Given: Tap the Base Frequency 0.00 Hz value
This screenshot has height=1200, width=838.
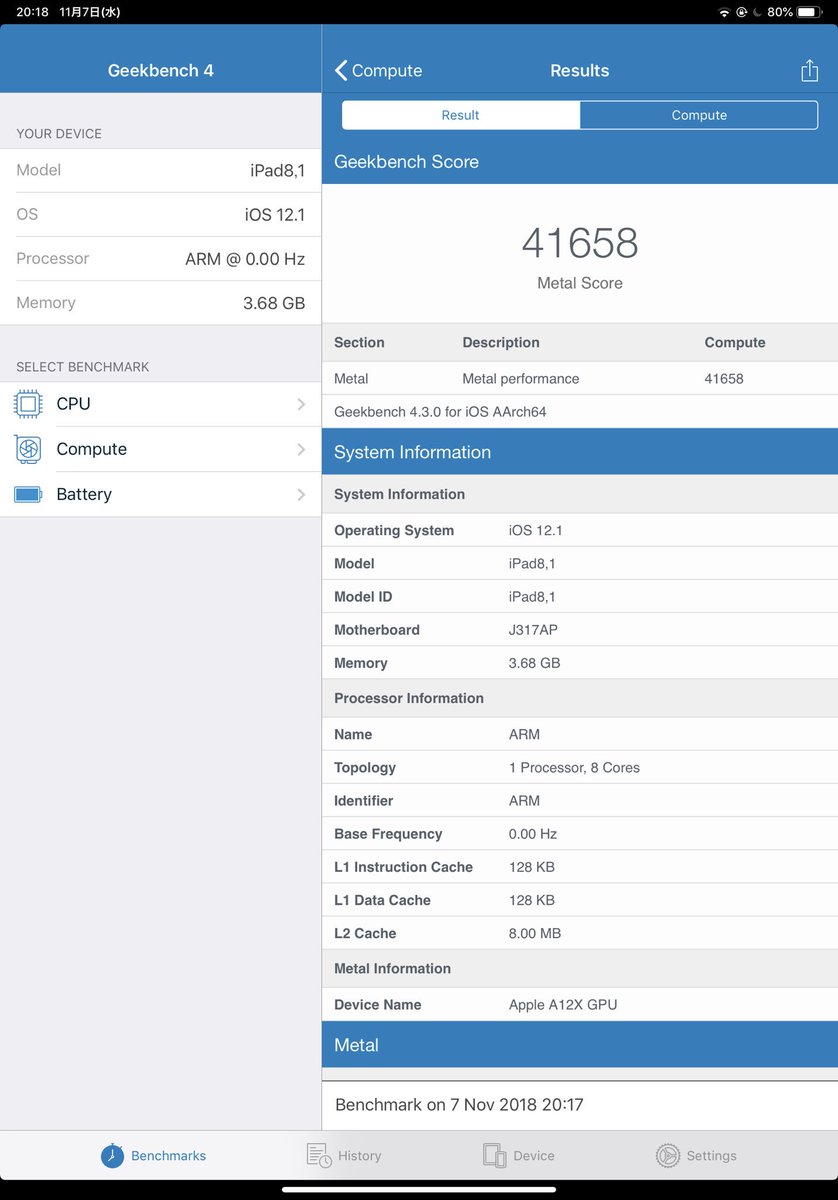Looking at the screenshot, I should (x=533, y=834).
